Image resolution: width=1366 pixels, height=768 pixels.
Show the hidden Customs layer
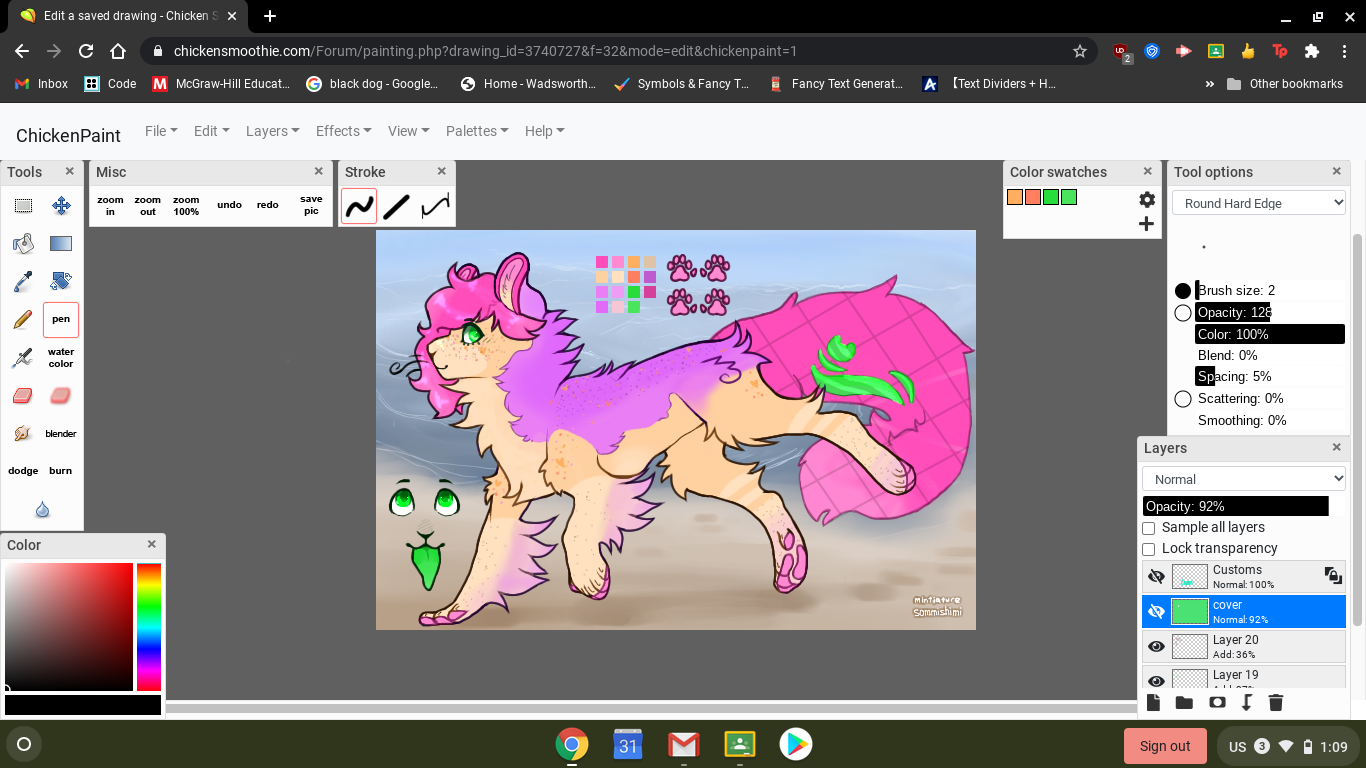point(1157,576)
